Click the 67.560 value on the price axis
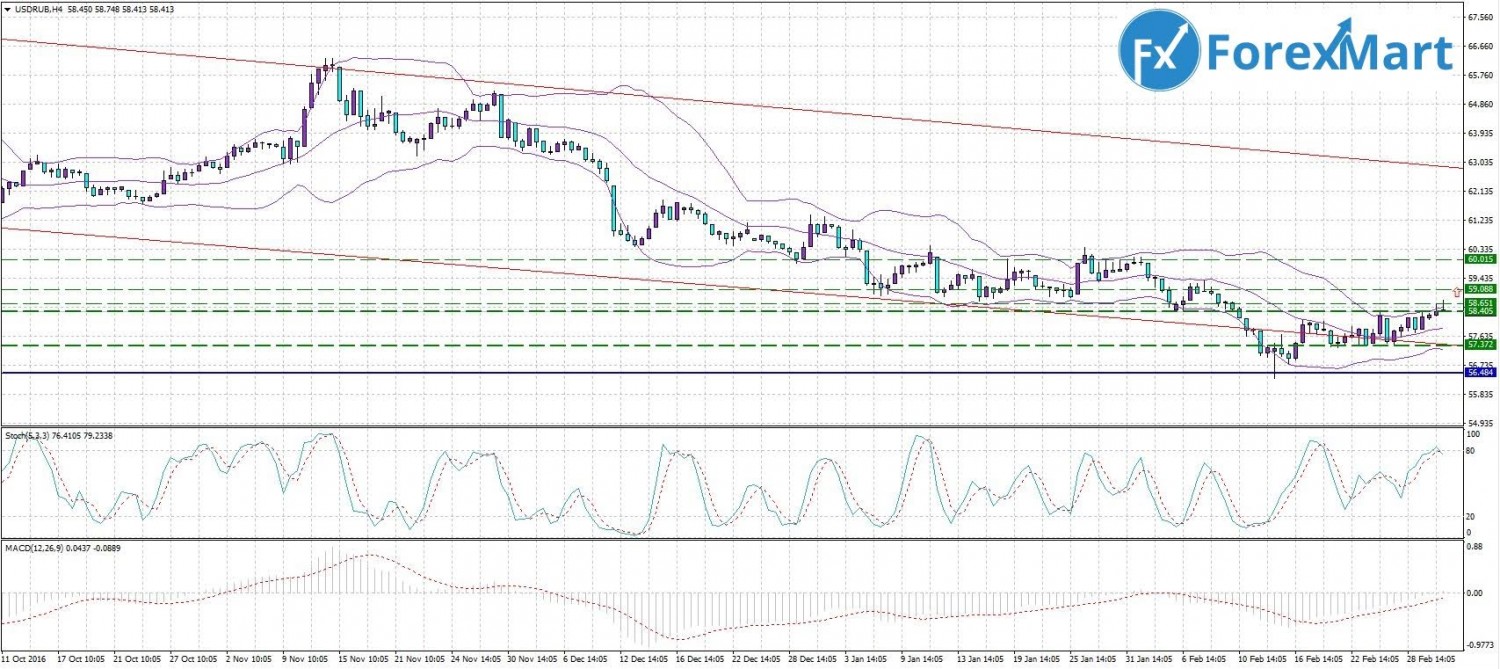1500x669 pixels. (1480, 17)
